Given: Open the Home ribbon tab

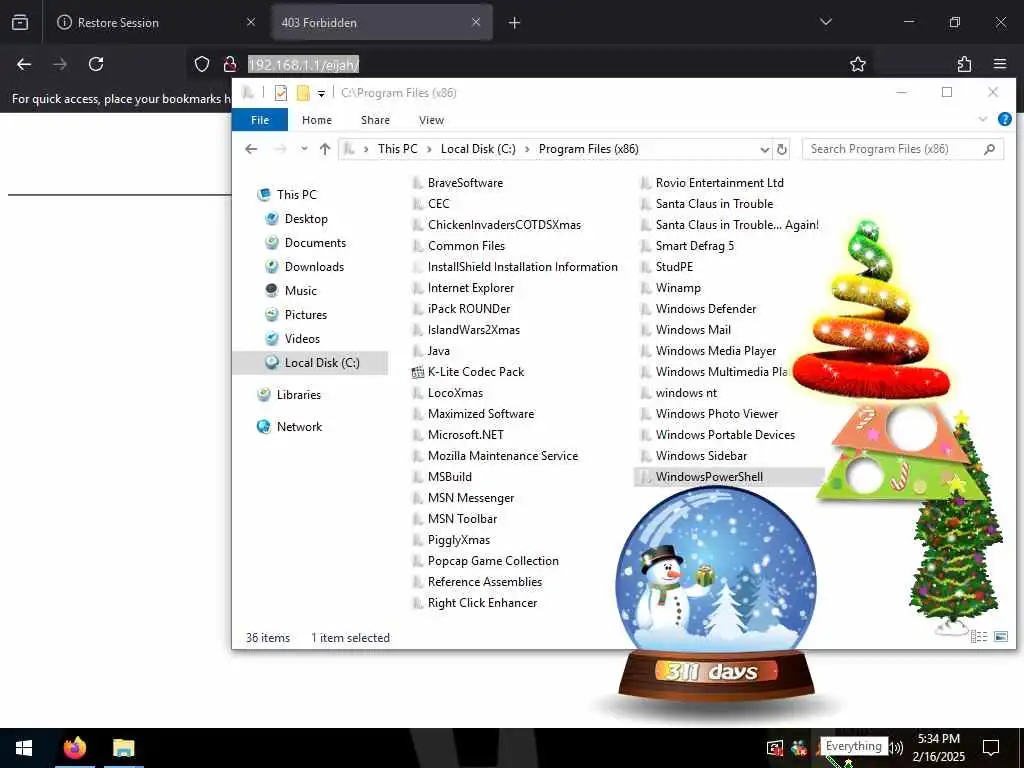Looking at the screenshot, I should coord(317,120).
